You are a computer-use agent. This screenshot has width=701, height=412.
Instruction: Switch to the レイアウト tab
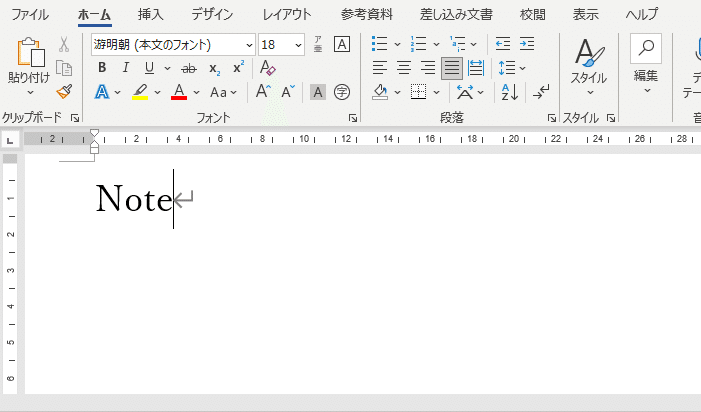coord(287,15)
